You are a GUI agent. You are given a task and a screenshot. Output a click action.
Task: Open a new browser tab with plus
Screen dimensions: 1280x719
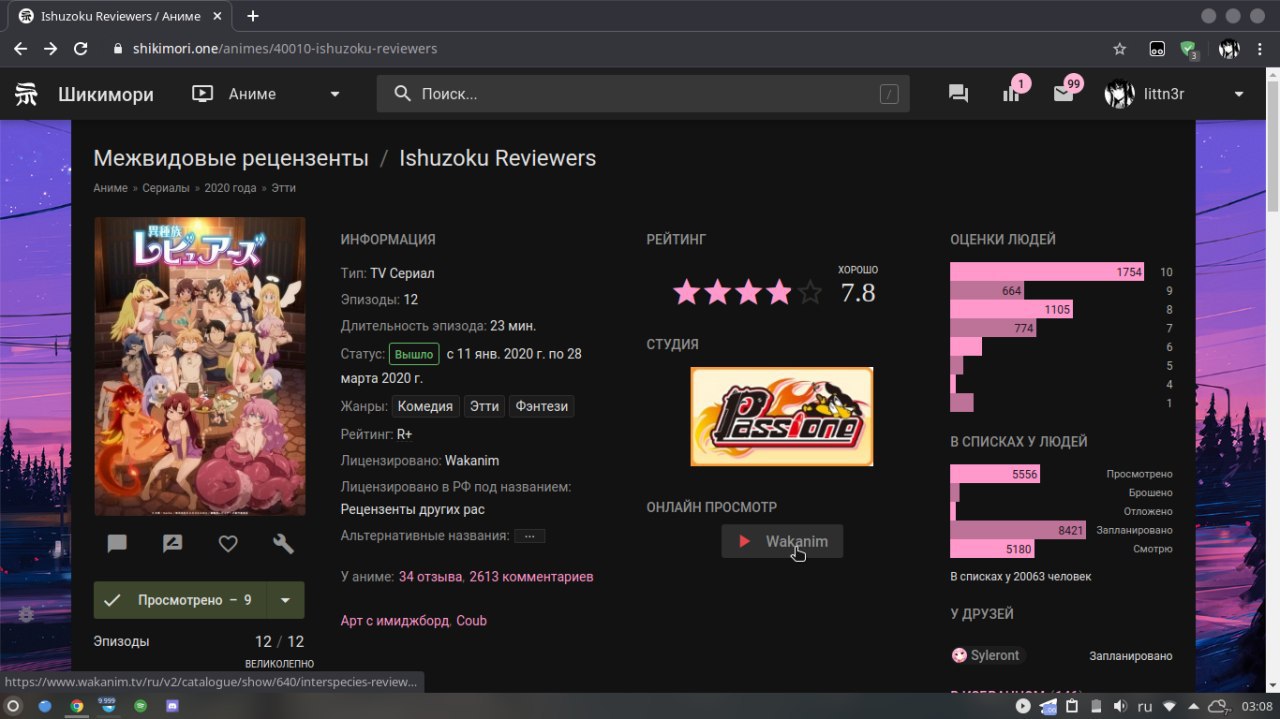point(253,16)
